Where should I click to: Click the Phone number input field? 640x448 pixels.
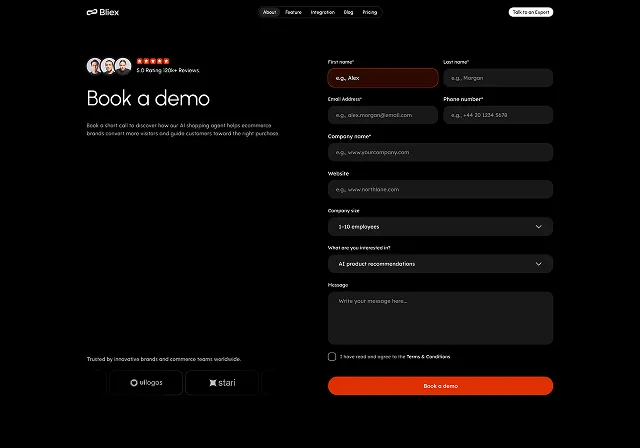(x=498, y=115)
